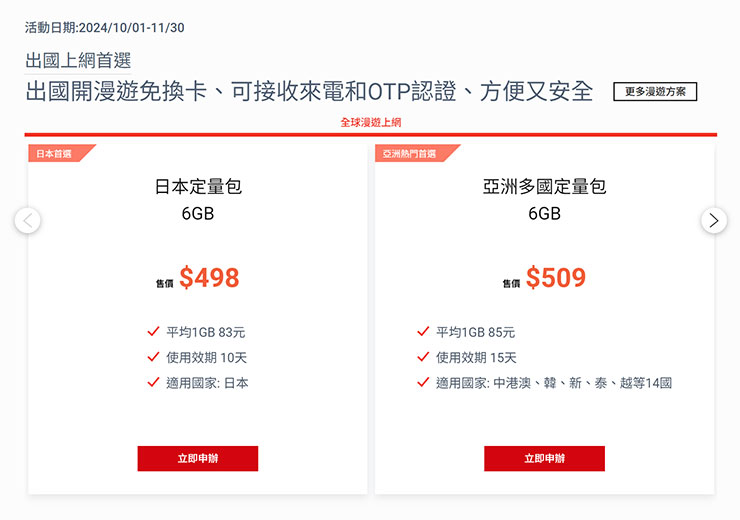The image size is (740, 520).
Task: Click the previous carousel arrow
Action: [28, 220]
